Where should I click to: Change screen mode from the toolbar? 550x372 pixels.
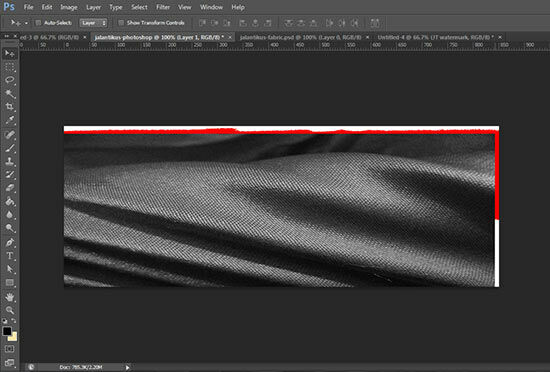tap(9, 363)
